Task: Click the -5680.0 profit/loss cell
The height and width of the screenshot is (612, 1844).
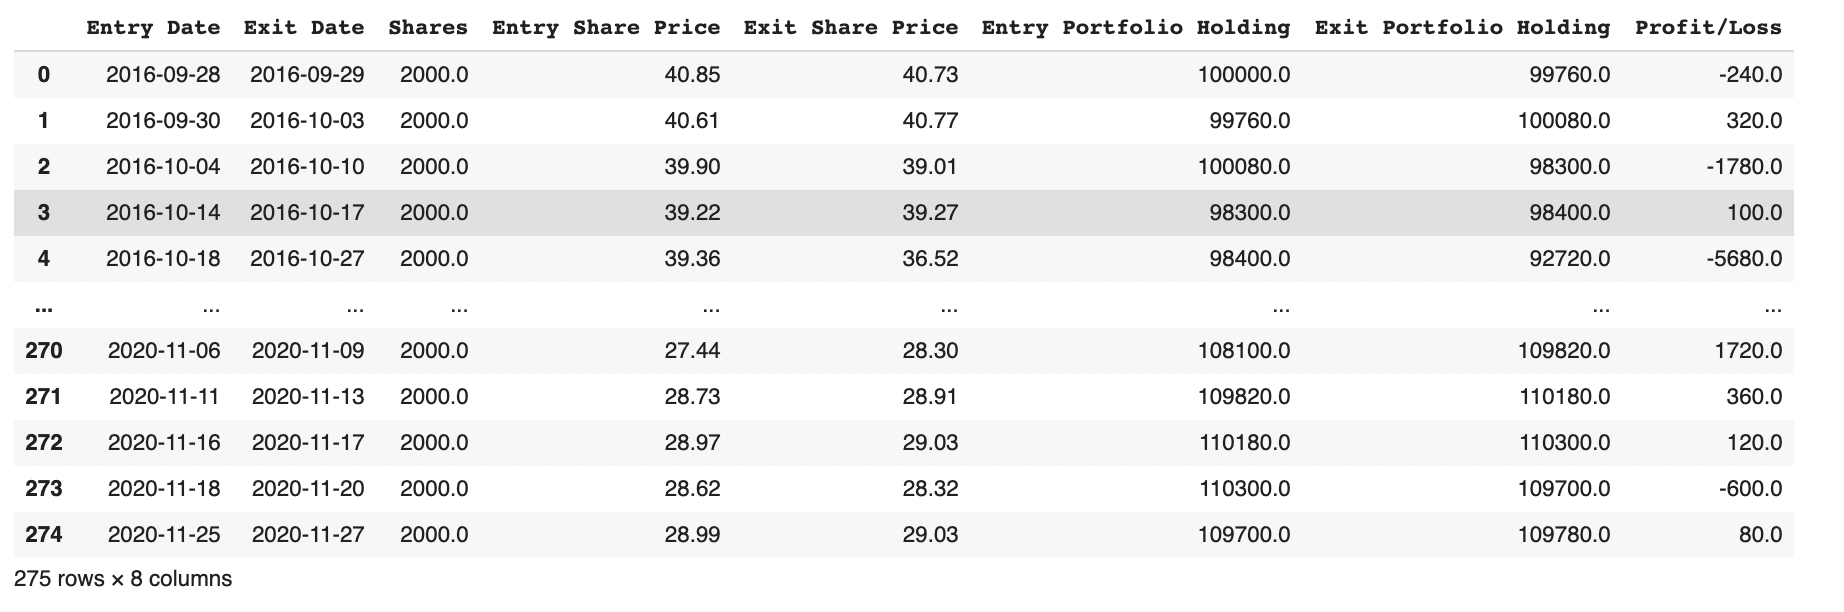Action: coord(1744,259)
